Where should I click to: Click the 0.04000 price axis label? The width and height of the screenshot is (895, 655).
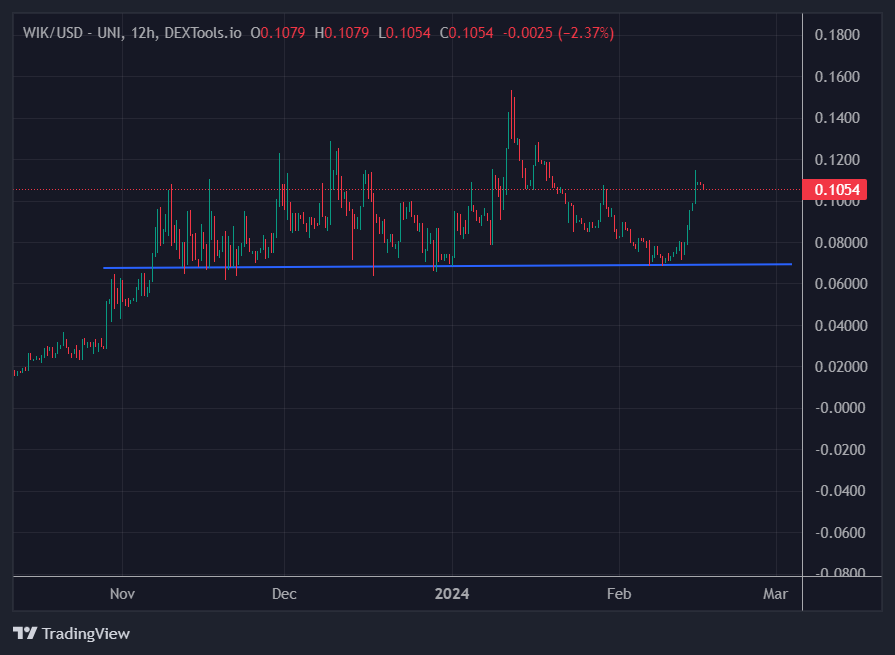[841, 325]
